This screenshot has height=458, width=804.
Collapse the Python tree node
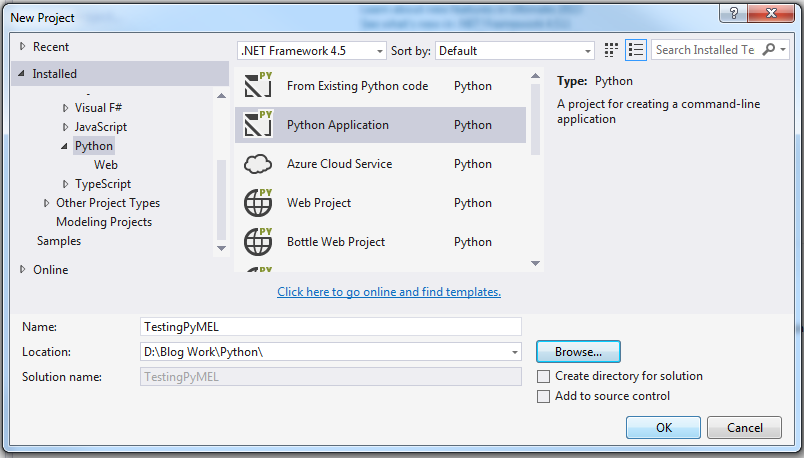pyautogui.click(x=64, y=146)
